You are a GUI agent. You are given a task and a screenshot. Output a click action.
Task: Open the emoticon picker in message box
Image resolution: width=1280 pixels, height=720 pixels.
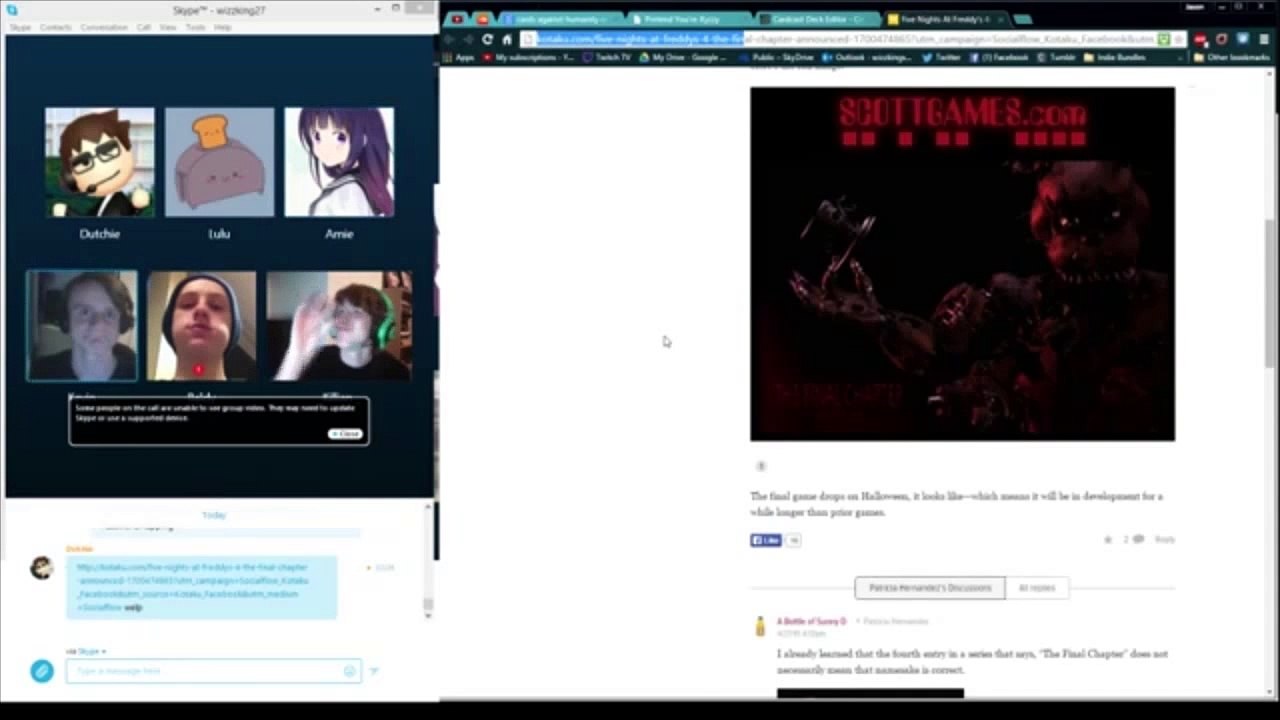[349, 671]
